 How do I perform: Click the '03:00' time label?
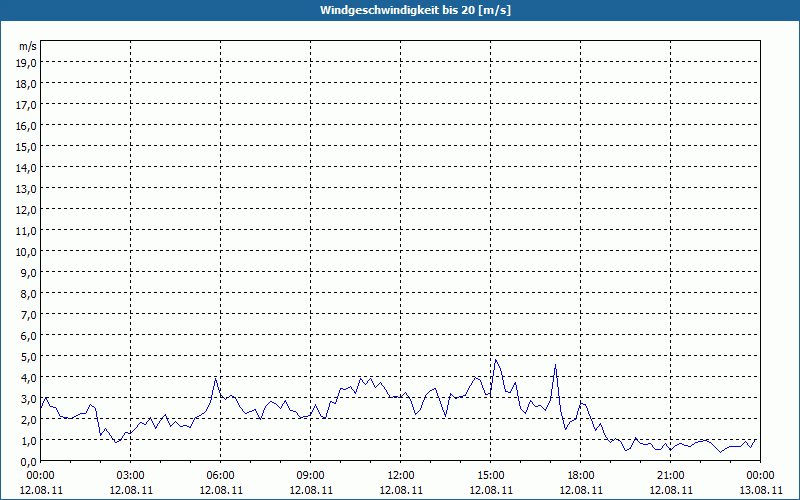point(131,476)
